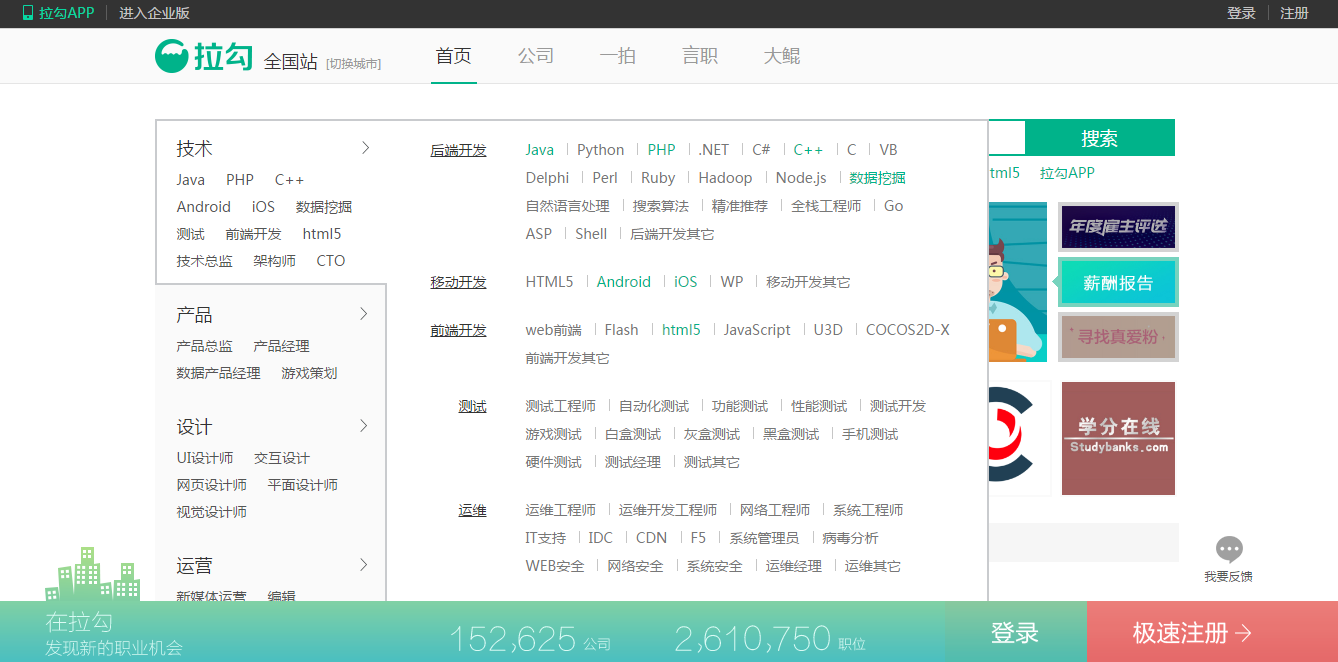1338x662 pixels.
Task: Expand the 产品 category arrow
Action: [x=364, y=314]
